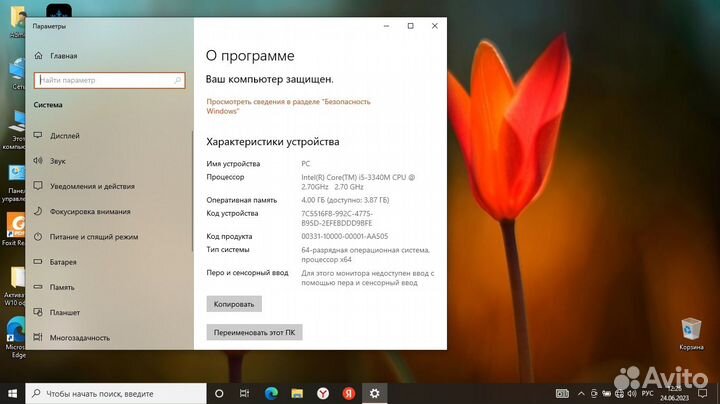This screenshot has height=404, width=720.
Task: Open the Батарея settings page
Action: pyautogui.click(x=63, y=262)
